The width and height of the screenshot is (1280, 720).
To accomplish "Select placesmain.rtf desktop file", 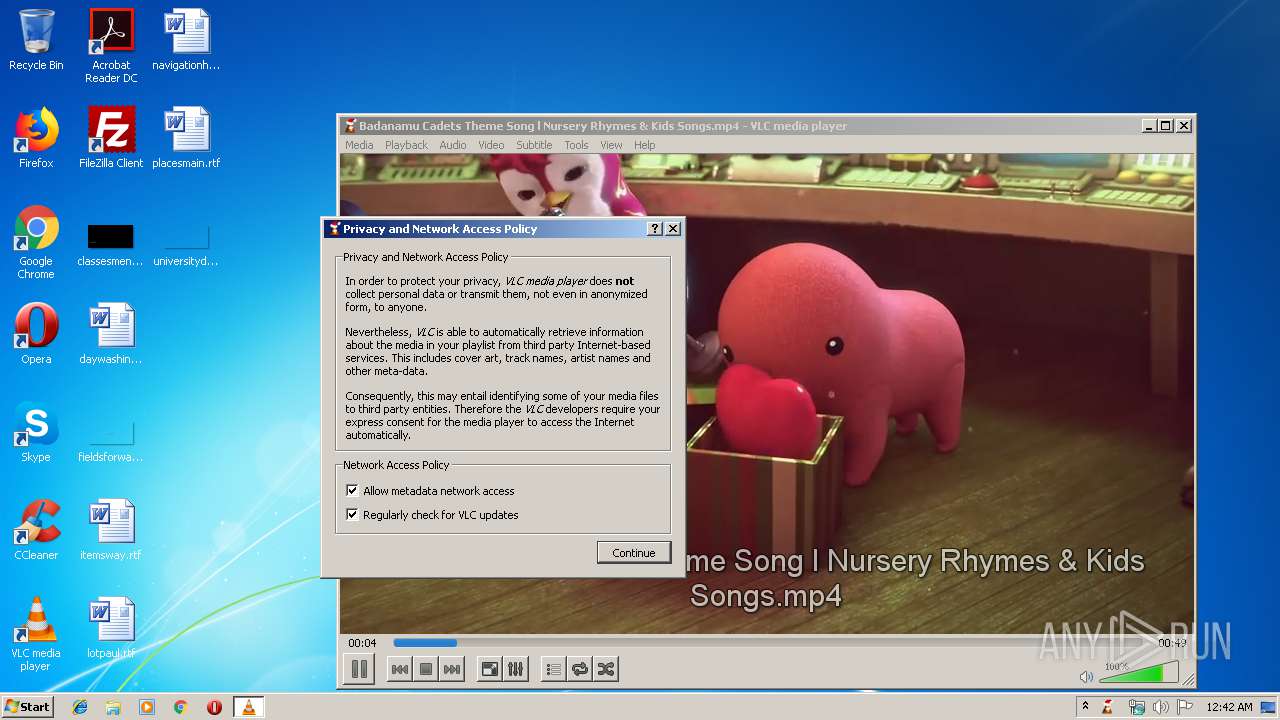I will (186, 138).
